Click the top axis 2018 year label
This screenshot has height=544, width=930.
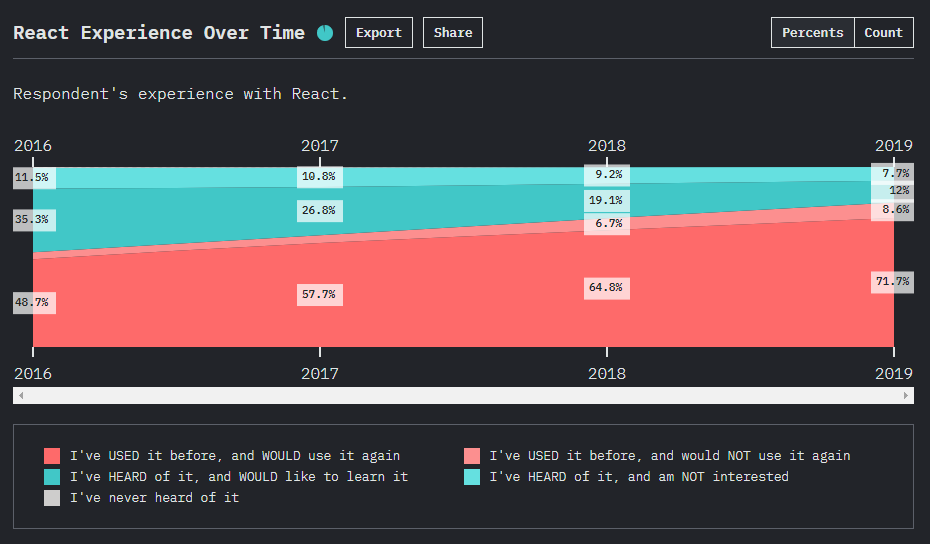[607, 146]
